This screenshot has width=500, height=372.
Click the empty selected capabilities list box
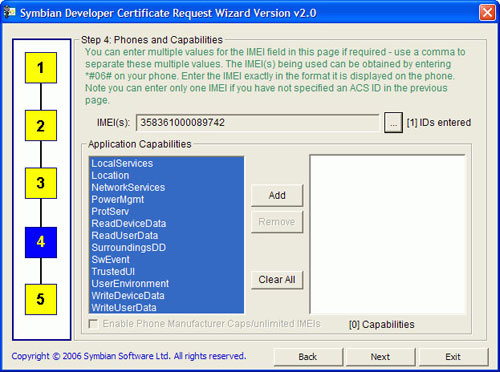coord(387,234)
